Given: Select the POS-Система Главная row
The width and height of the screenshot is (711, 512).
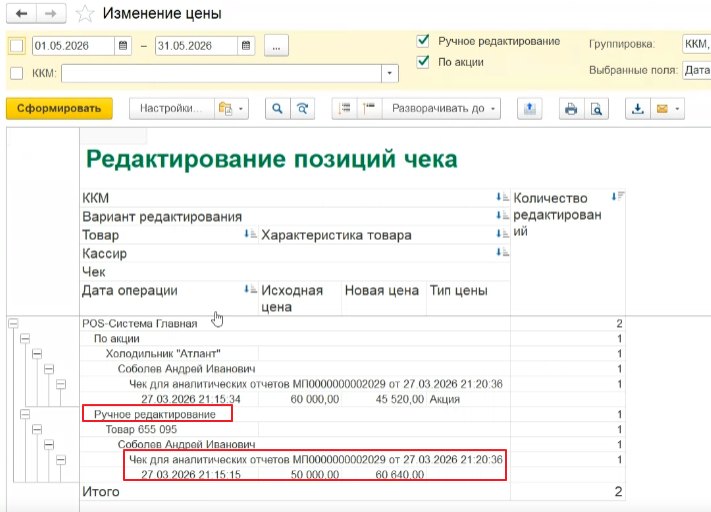Looking at the screenshot, I should (x=295, y=324).
